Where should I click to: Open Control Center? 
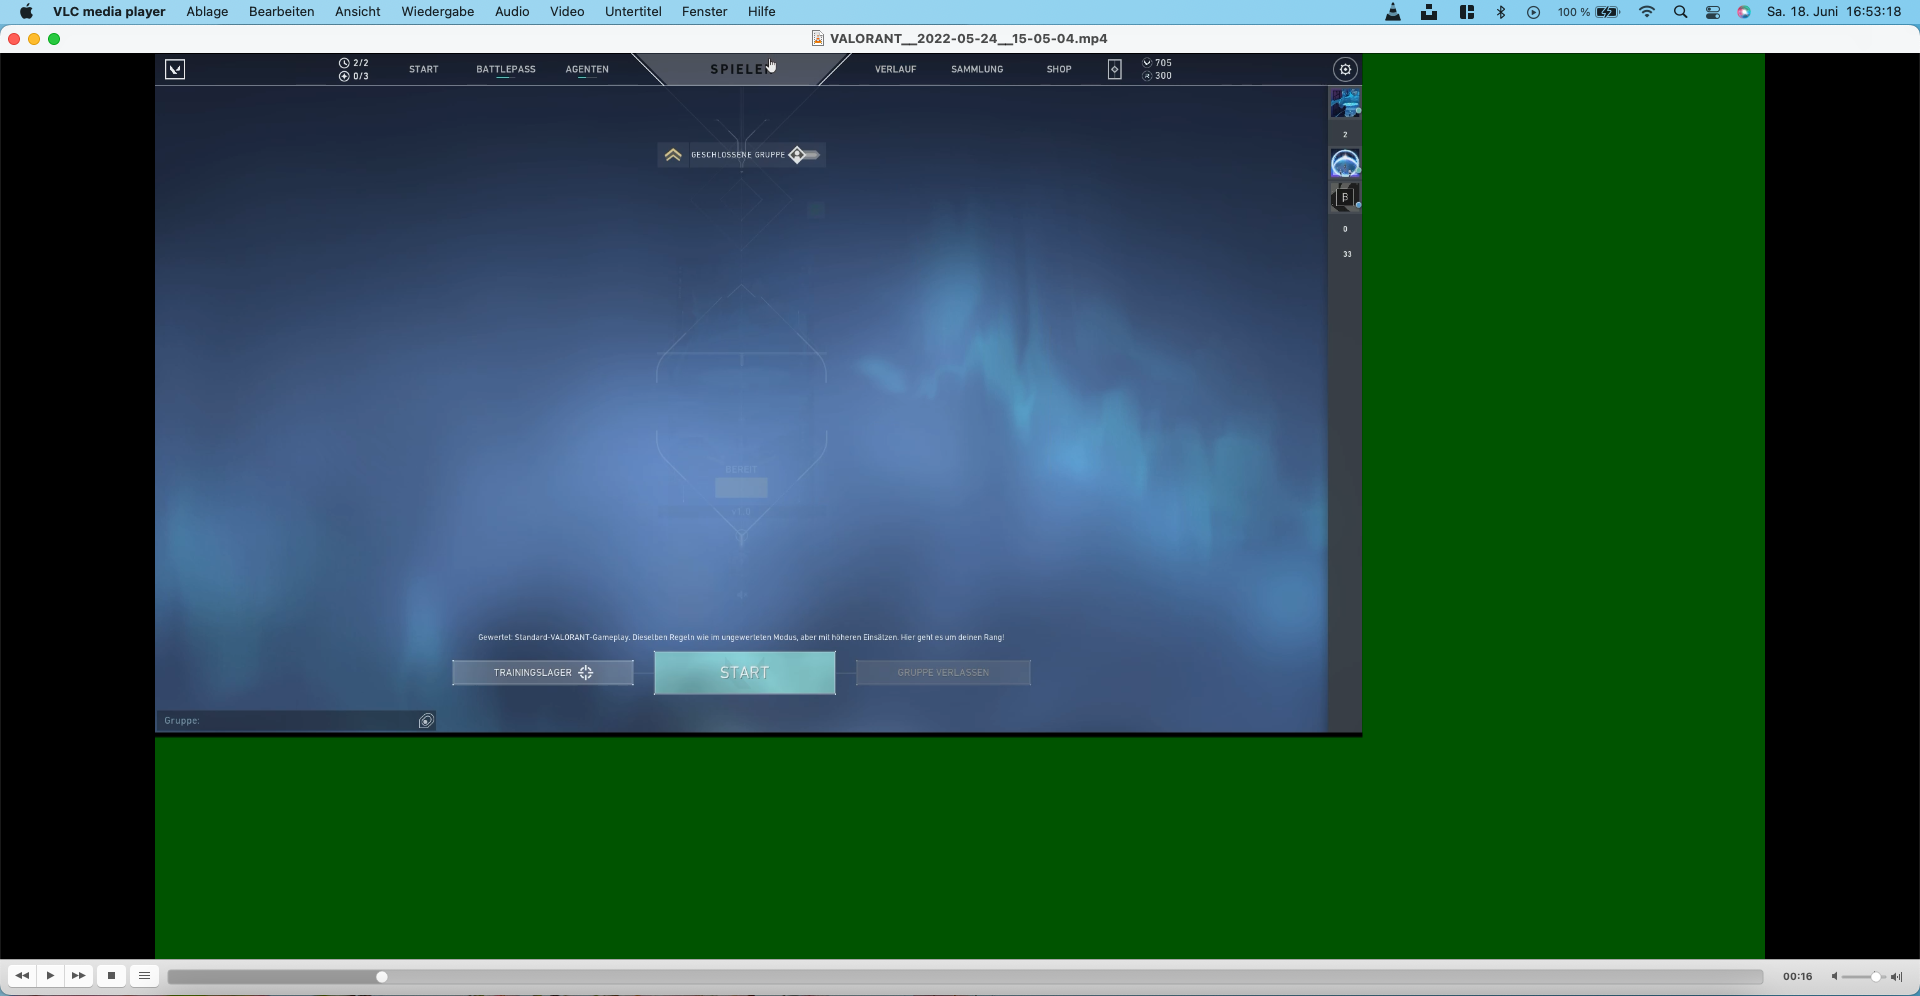[1713, 12]
